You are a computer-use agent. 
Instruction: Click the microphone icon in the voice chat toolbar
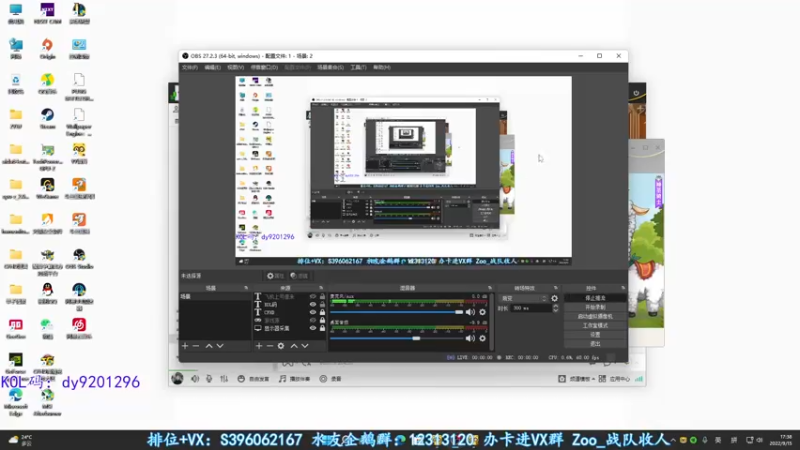point(209,379)
